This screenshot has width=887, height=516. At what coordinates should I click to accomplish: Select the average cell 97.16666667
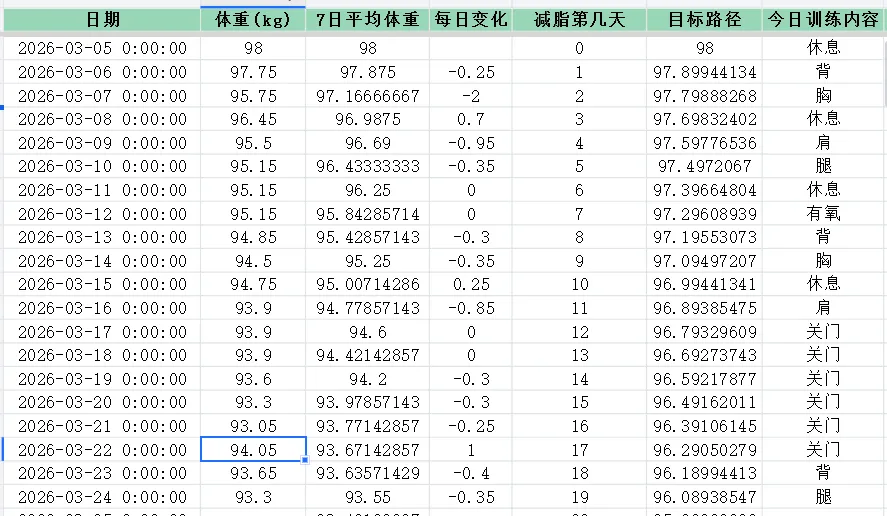(x=368, y=96)
